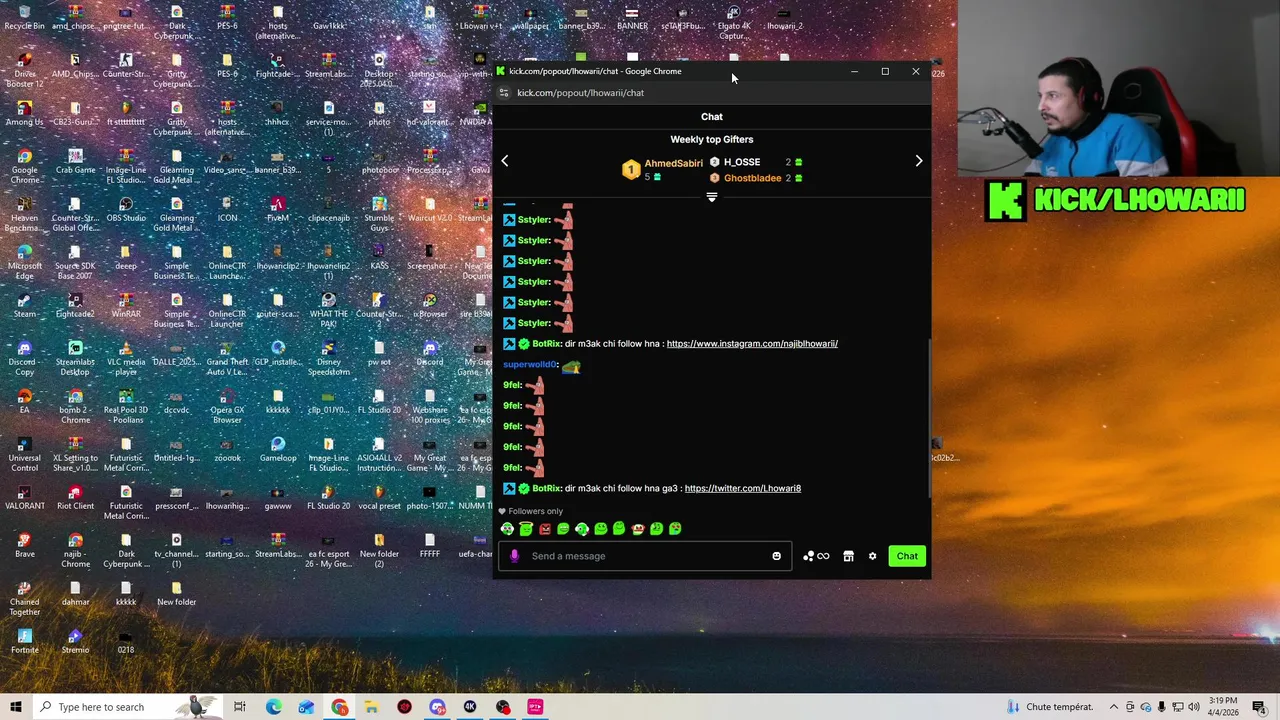The width and height of the screenshot is (1280, 720).
Task: Click the Followers only label
Action: tap(535, 511)
